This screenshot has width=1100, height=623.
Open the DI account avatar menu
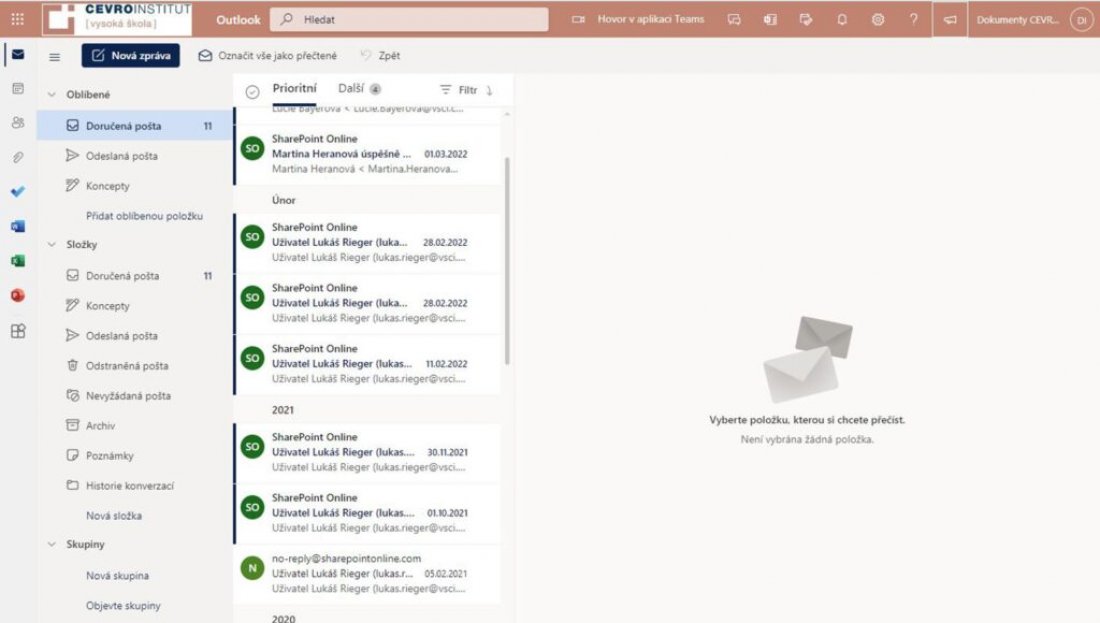point(1082,20)
